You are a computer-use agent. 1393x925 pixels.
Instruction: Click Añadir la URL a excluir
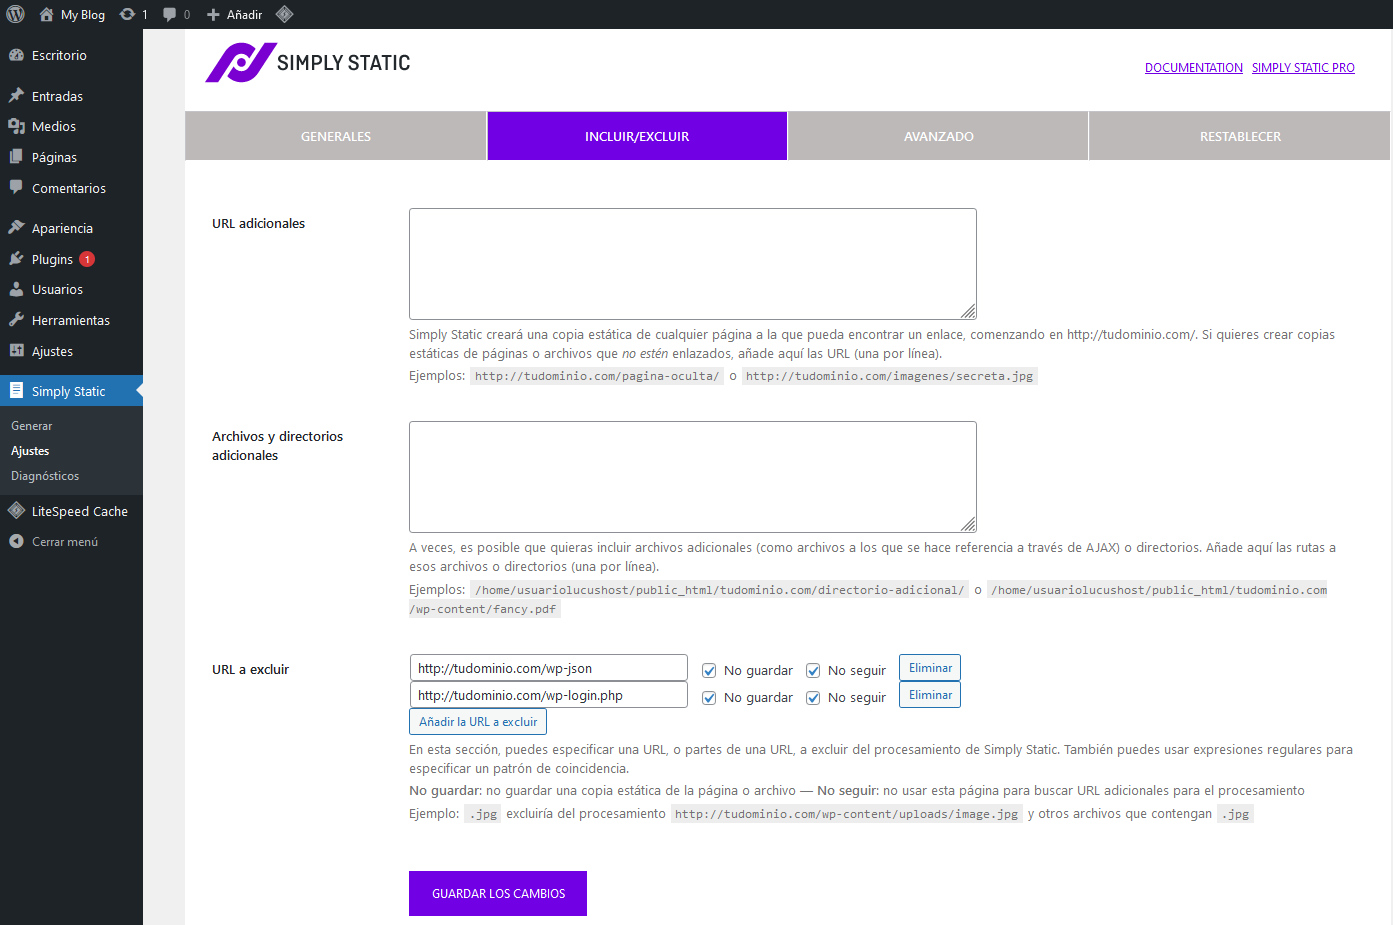[478, 722]
